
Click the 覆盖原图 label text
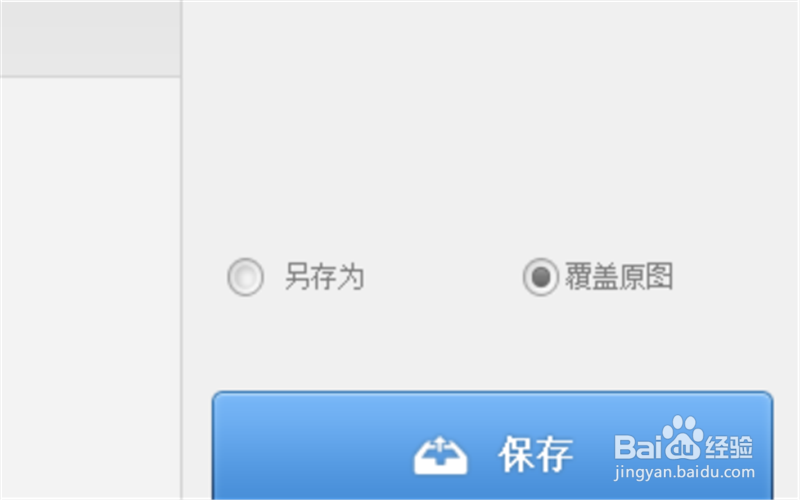(x=618, y=277)
